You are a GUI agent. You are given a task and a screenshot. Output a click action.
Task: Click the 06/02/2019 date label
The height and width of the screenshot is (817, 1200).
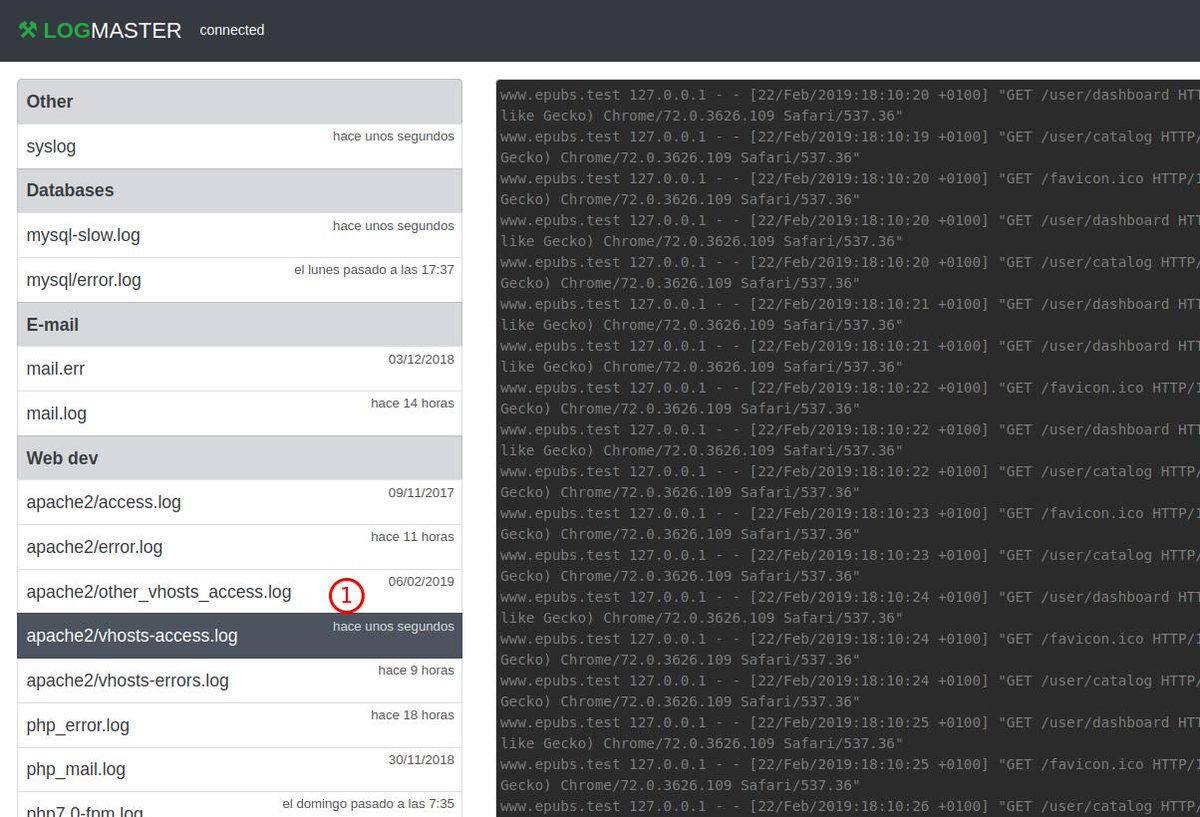coord(421,581)
